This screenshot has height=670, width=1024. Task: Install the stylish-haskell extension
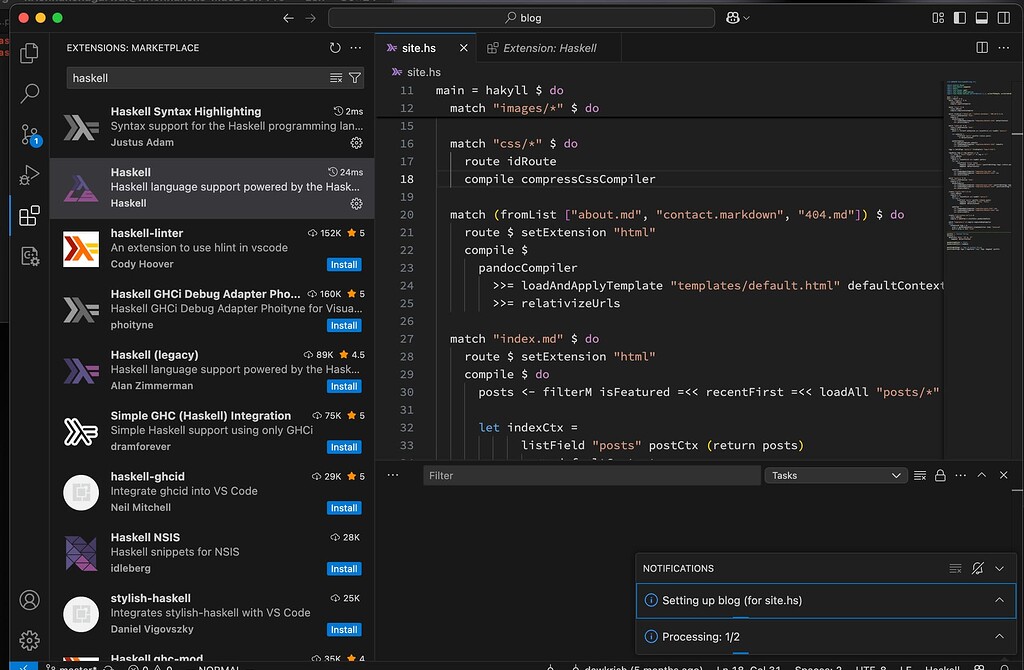(x=344, y=629)
